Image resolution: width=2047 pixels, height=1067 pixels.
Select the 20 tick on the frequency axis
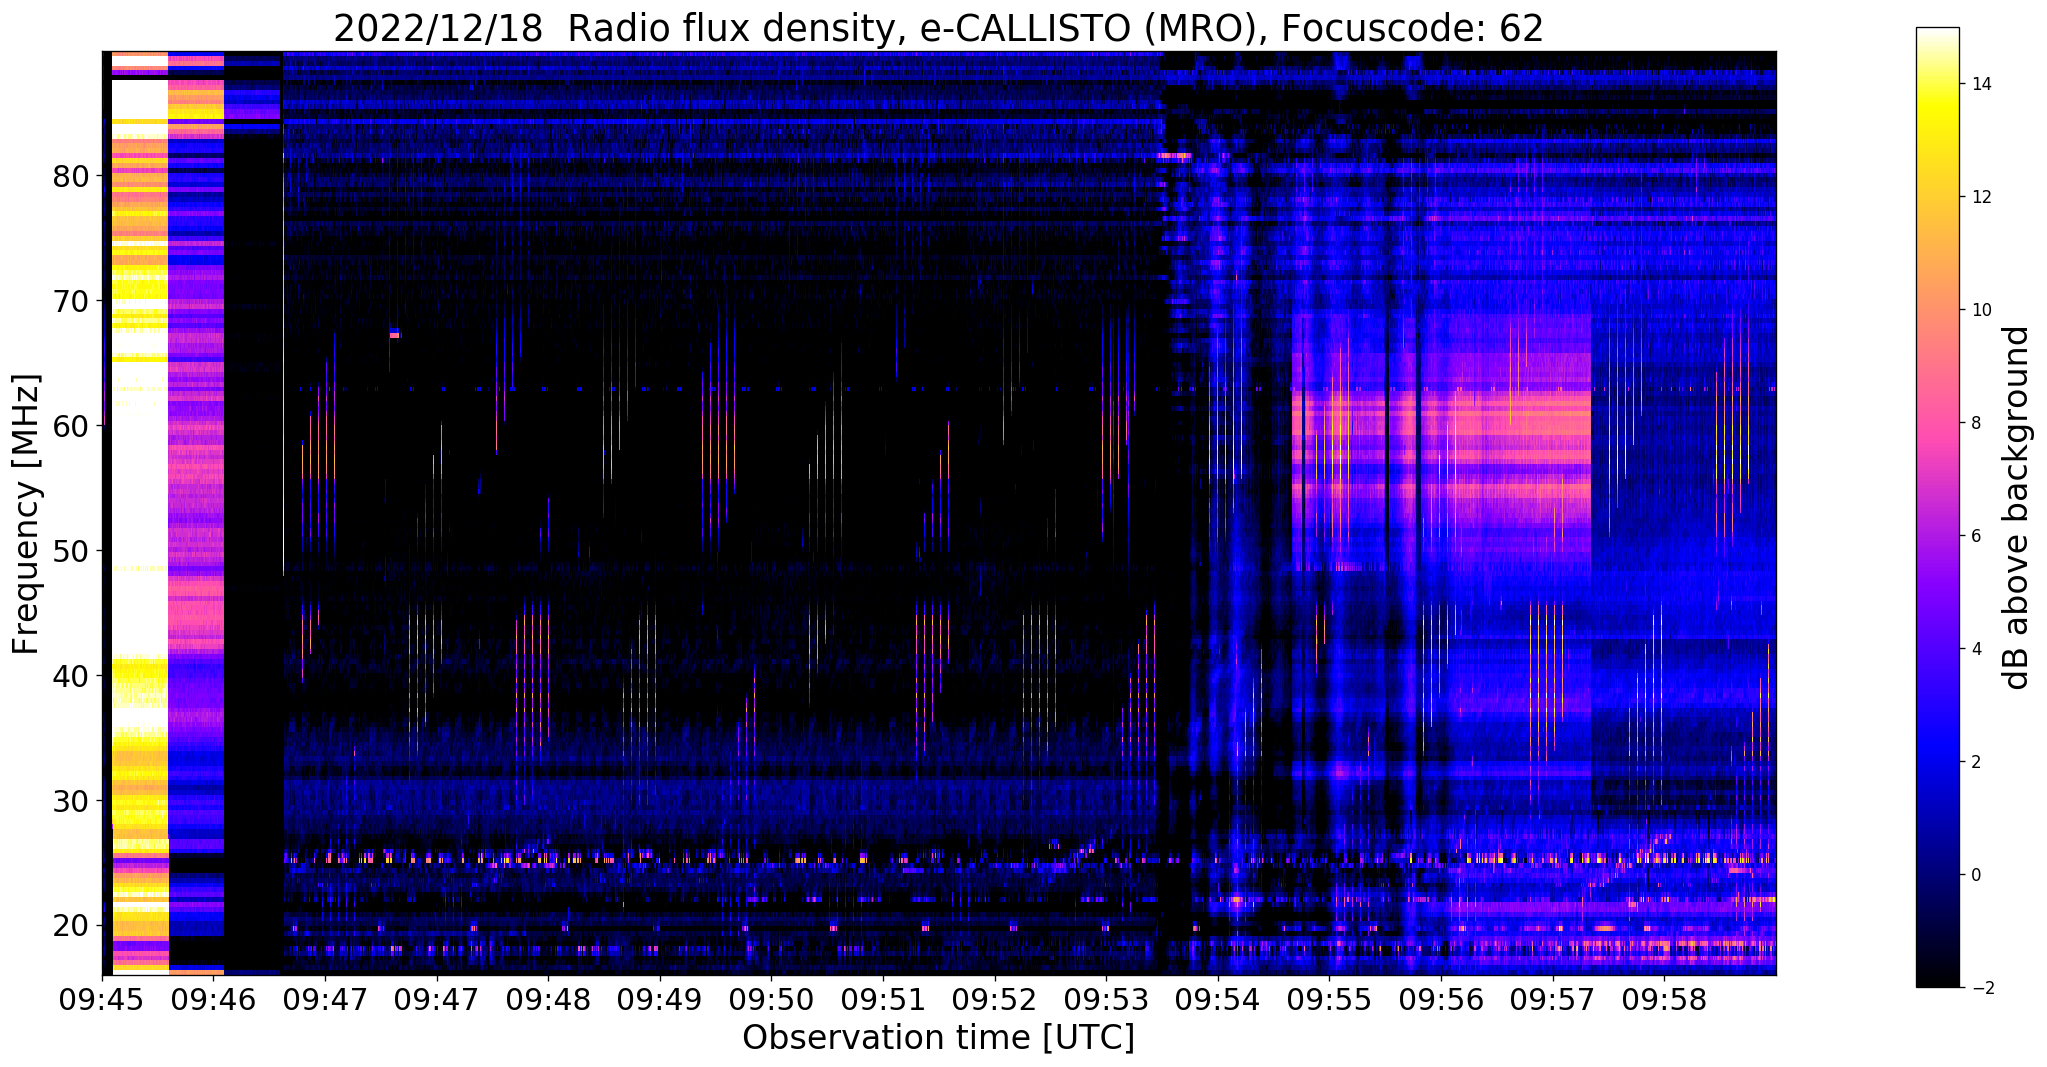[71, 926]
